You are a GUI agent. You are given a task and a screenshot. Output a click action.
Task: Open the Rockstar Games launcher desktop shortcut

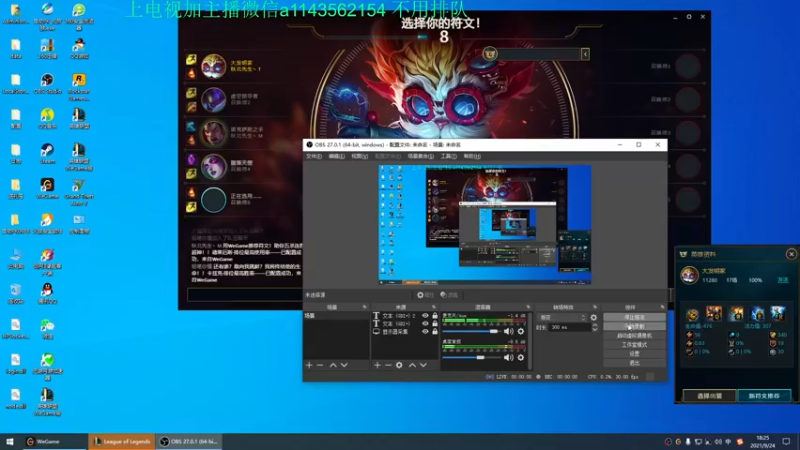click(79, 87)
